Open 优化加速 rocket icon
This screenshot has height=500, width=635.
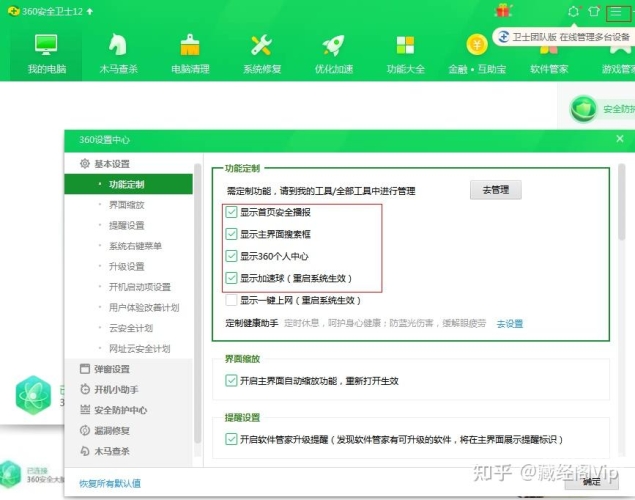(333, 45)
